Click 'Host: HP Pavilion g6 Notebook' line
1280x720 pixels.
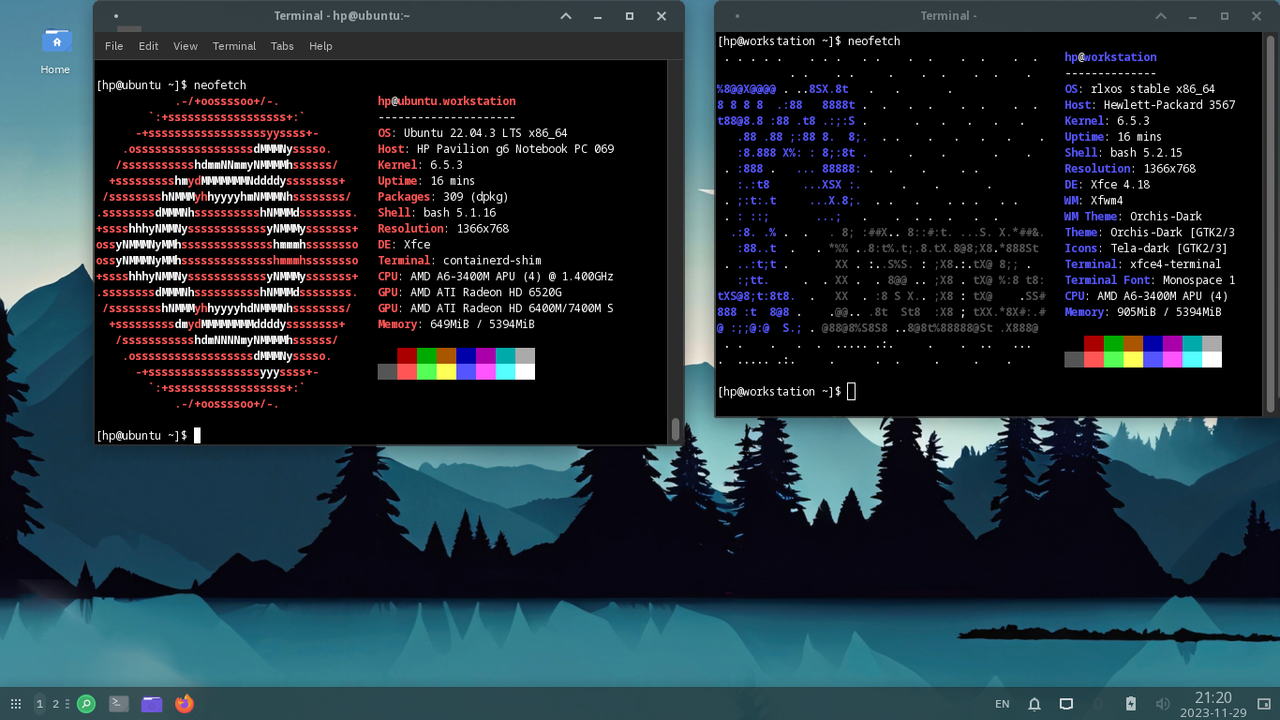click(x=496, y=149)
